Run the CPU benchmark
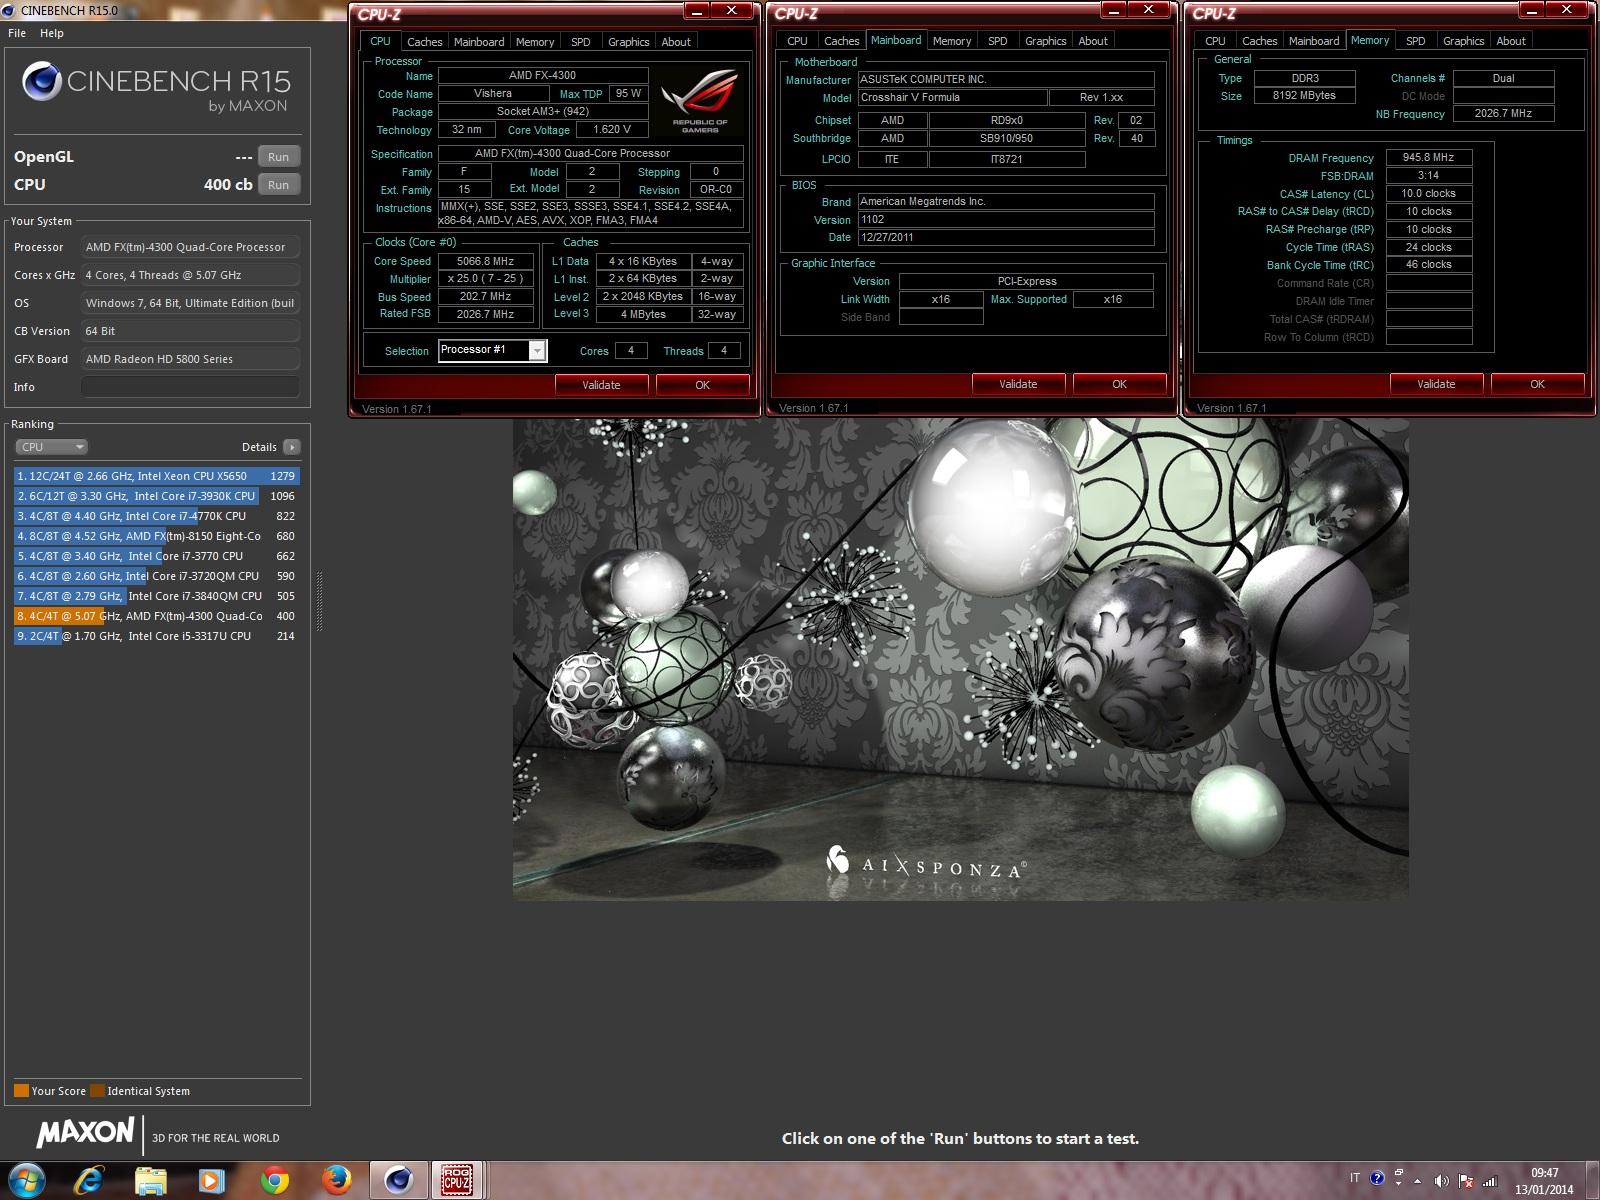The width and height of the screenshot is (1600, 1200). pyautogui.click(x=279, y=185)
